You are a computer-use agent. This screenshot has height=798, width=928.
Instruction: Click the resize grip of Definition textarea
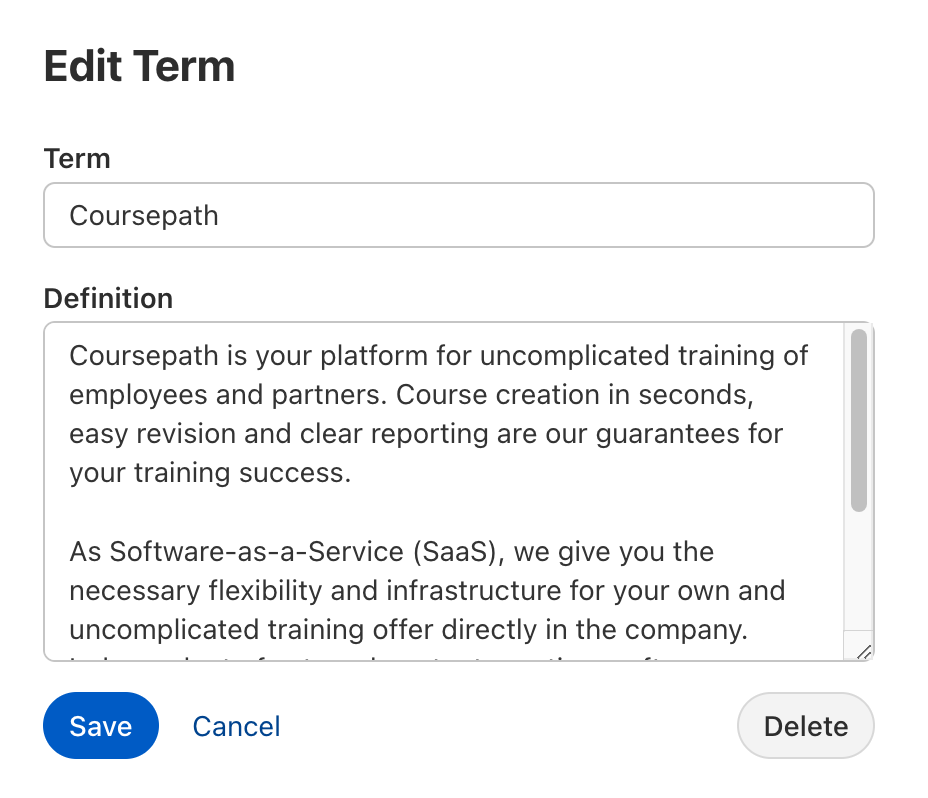coord(864,651)
